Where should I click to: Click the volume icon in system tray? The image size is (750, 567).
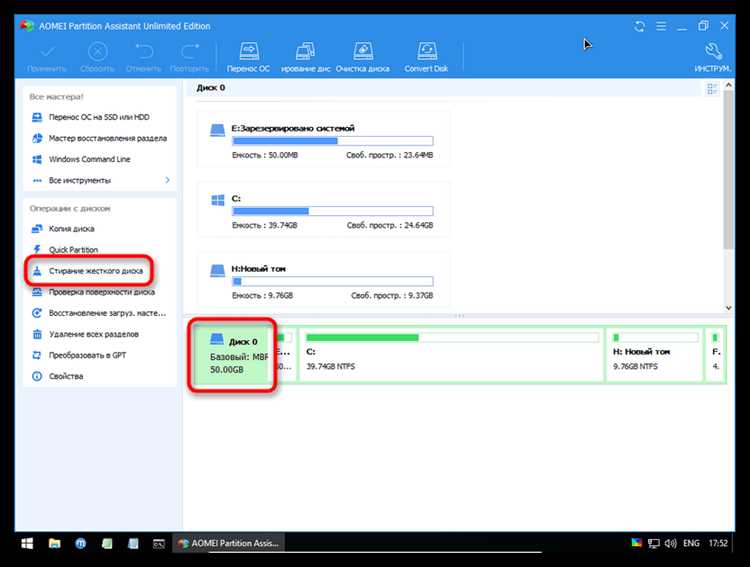coord(670,543)
